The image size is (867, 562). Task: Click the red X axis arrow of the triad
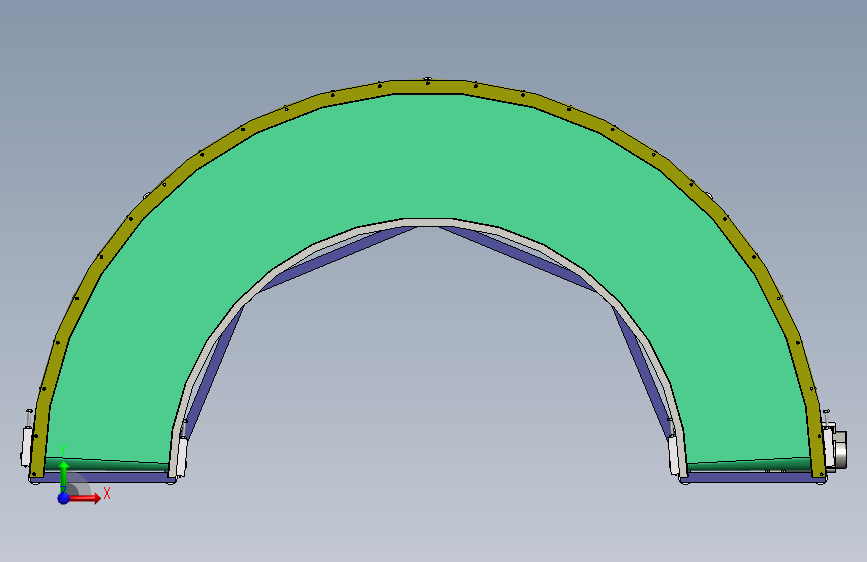[x=85, y=498]
